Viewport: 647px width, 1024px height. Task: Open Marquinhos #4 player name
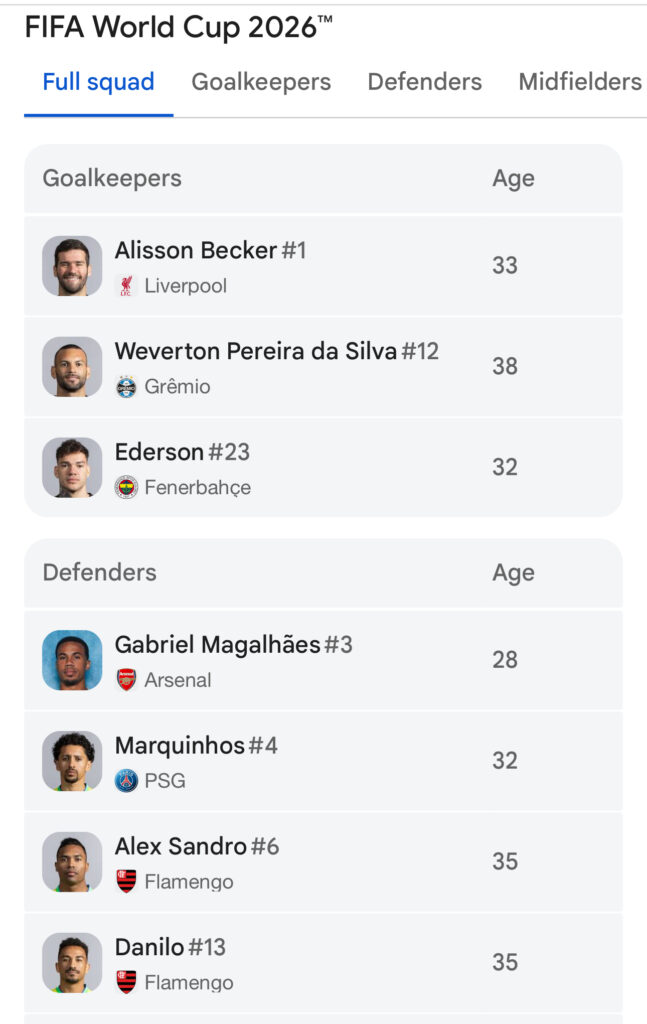196,745
